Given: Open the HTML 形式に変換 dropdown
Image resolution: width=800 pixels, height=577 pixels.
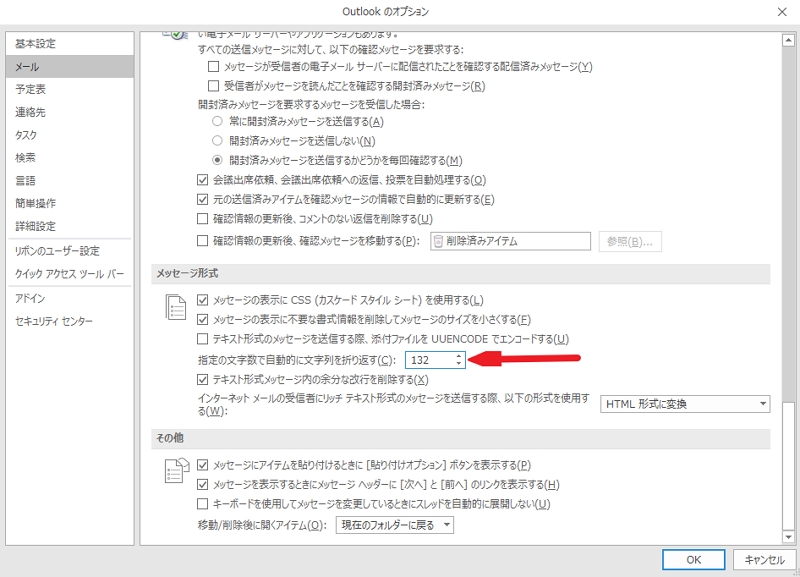Looking at the screenshot, I should click(685, 404).
